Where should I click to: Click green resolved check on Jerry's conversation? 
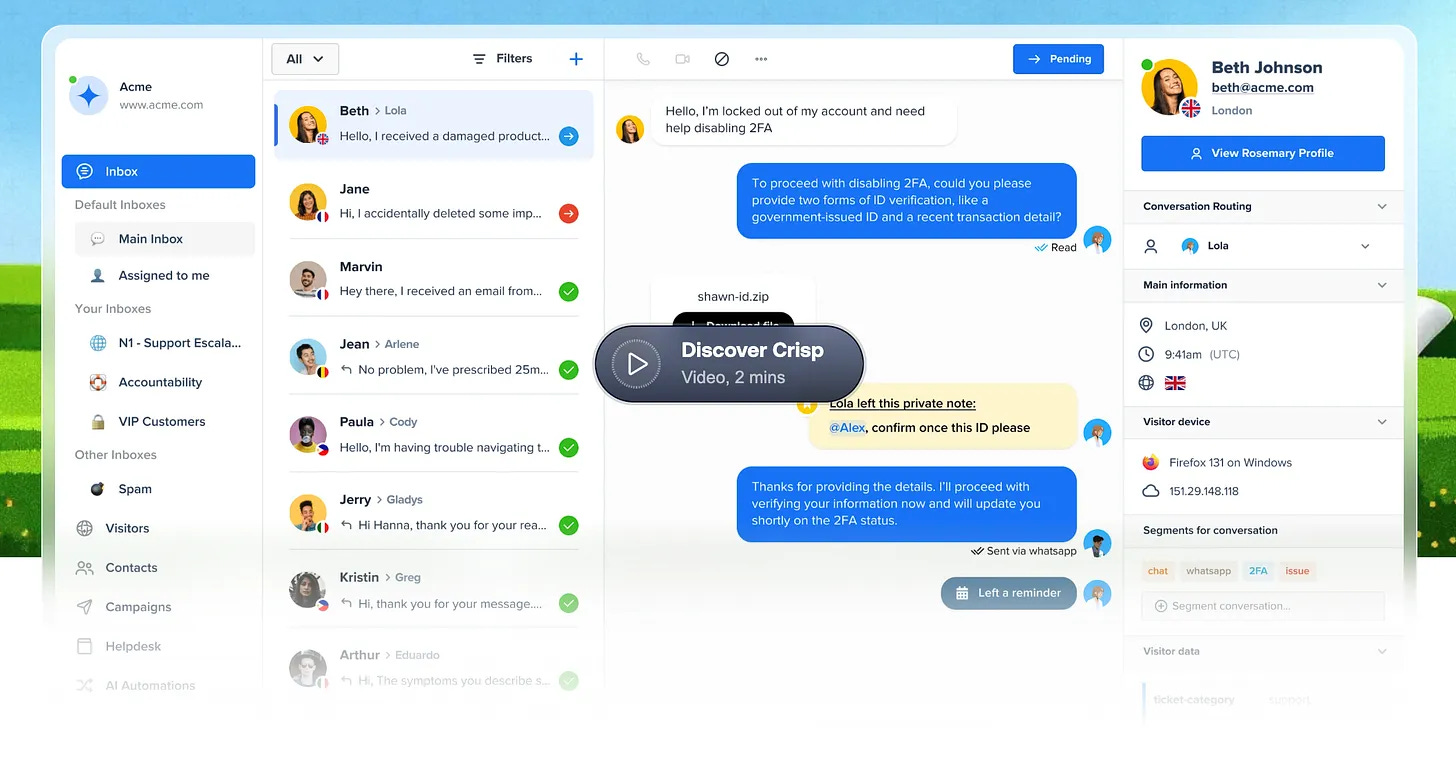pyautogui.click(x=568, y=525)
